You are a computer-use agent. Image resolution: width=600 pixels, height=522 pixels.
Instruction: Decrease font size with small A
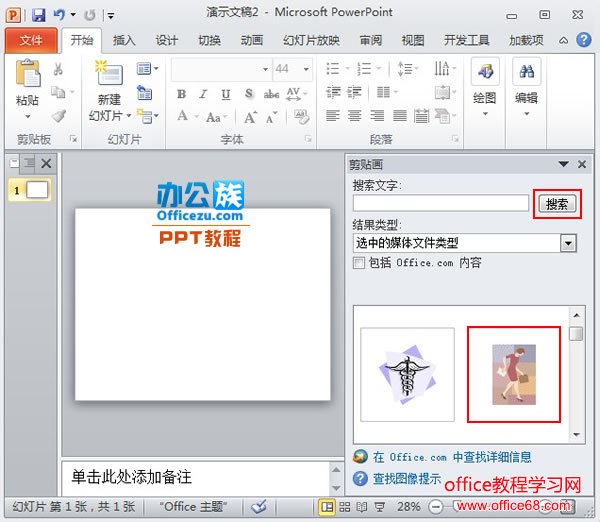(271, 118)
